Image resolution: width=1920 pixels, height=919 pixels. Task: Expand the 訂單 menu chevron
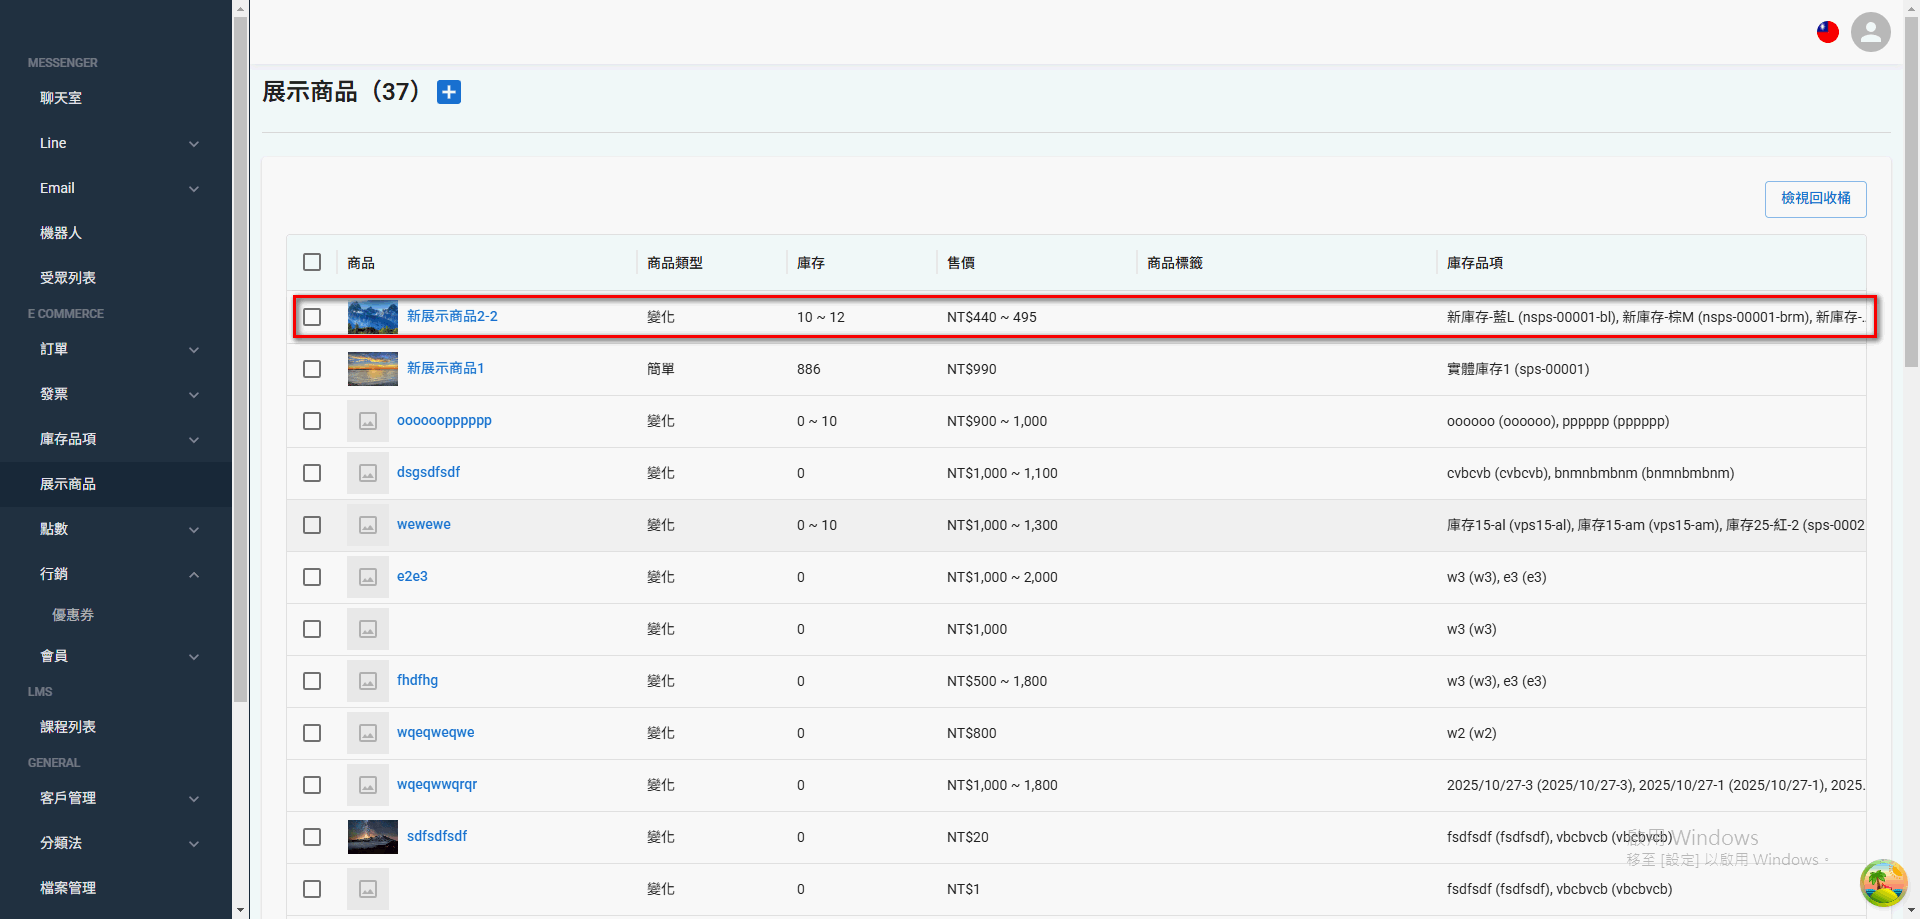[x=194, y=350]
